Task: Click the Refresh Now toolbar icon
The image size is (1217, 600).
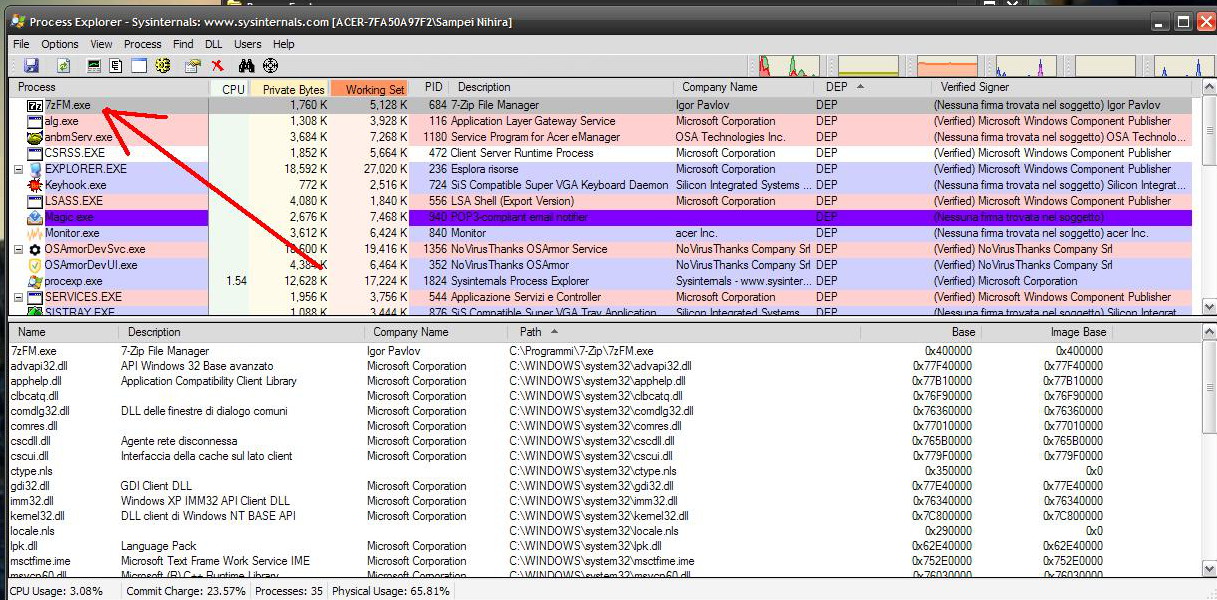Action: tap(64, 66)
